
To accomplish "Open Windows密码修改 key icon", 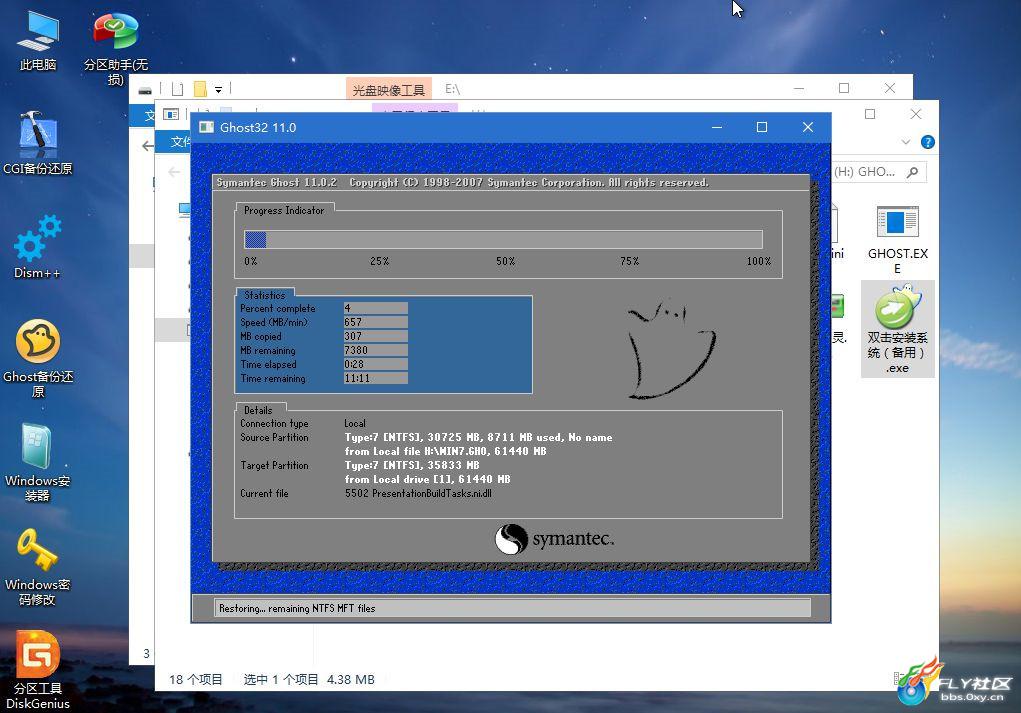I will (38, 566).
